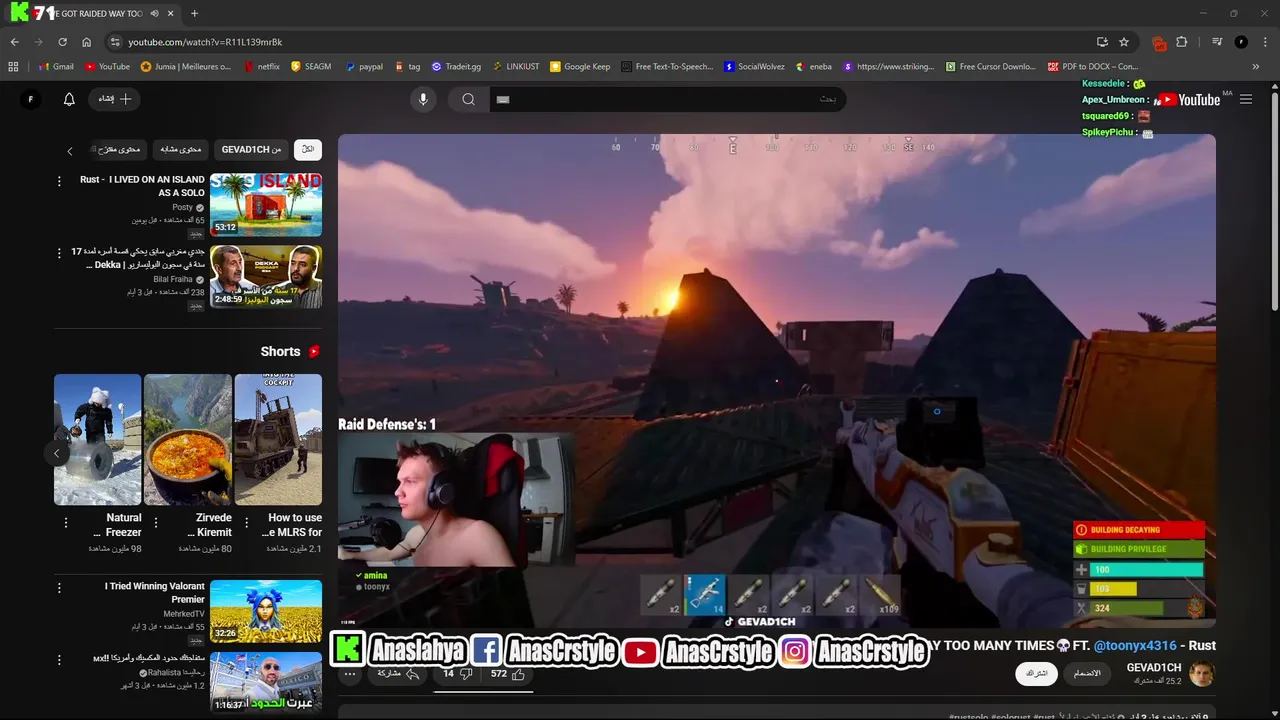The image size is (1280, 720).
Task: Click the Share 'مشاركة' button
Action: pyautogui.click(x=396, y=675)
